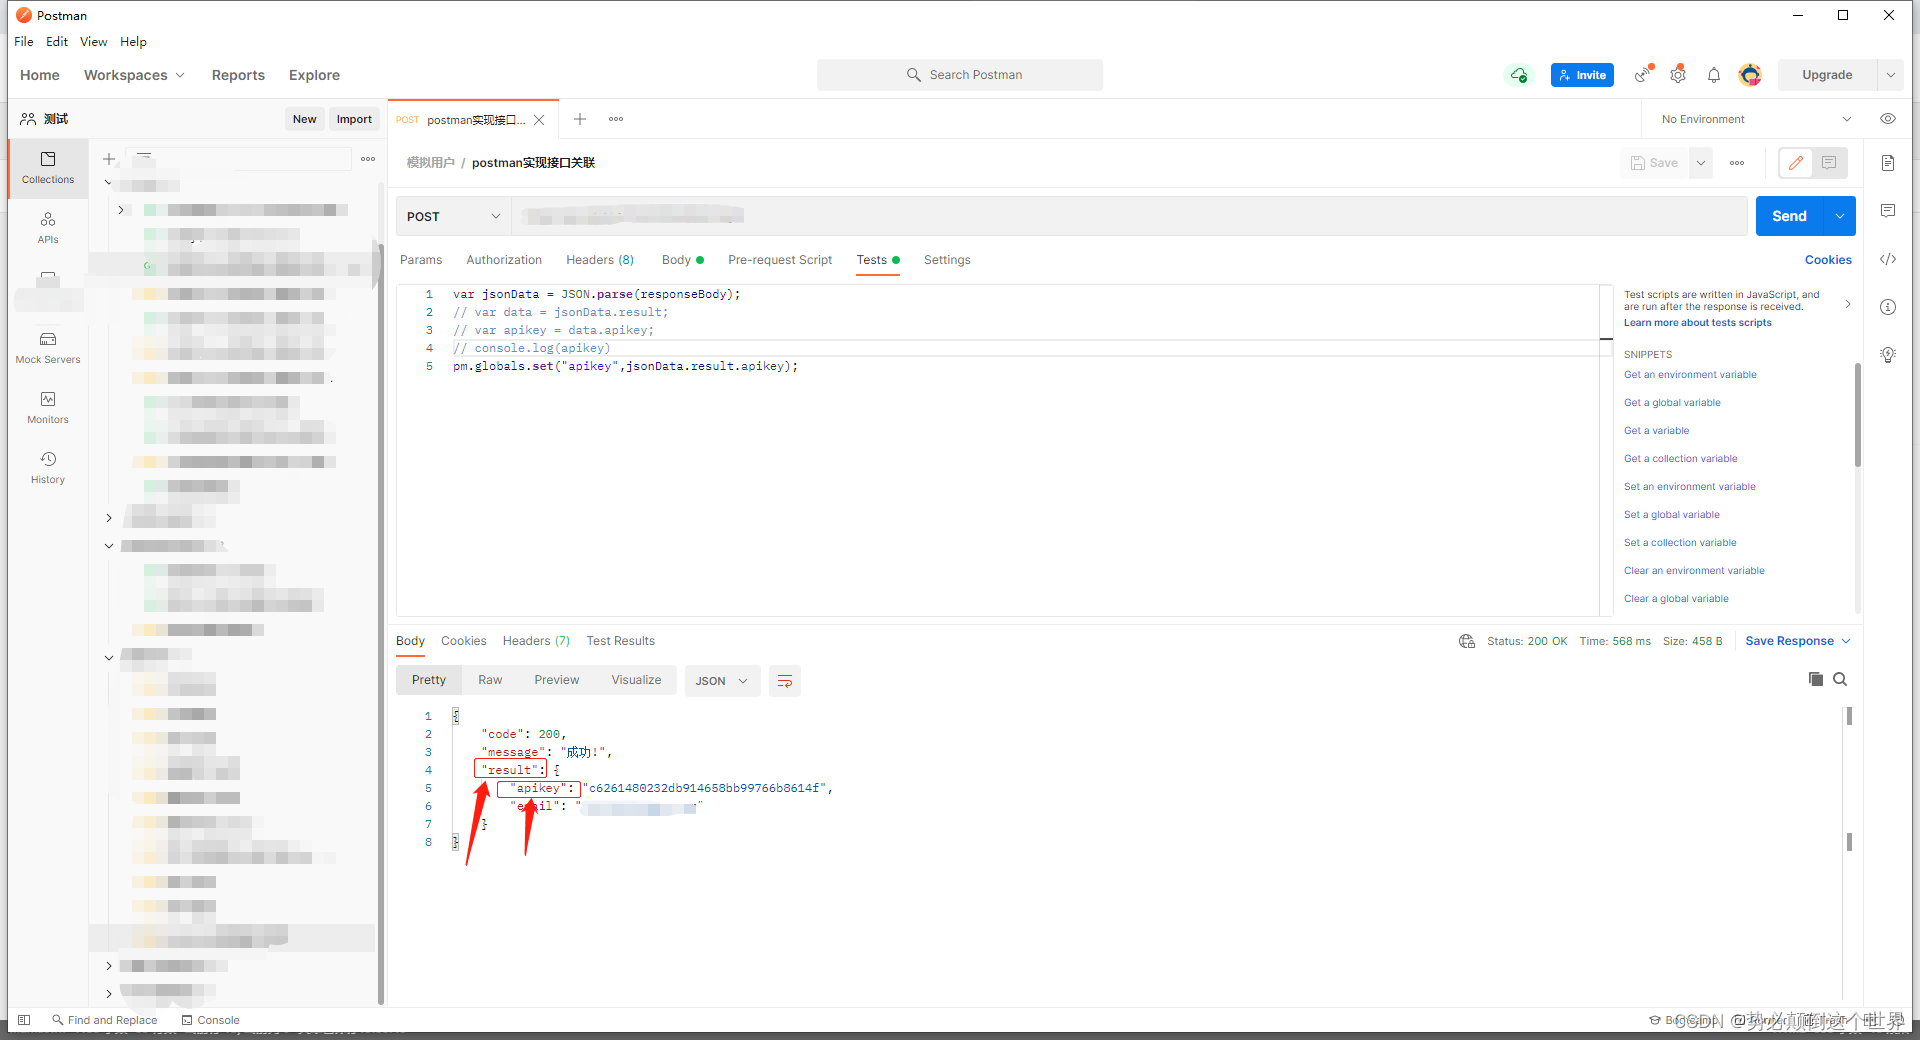Open the File menu

(x=24, y=42)
